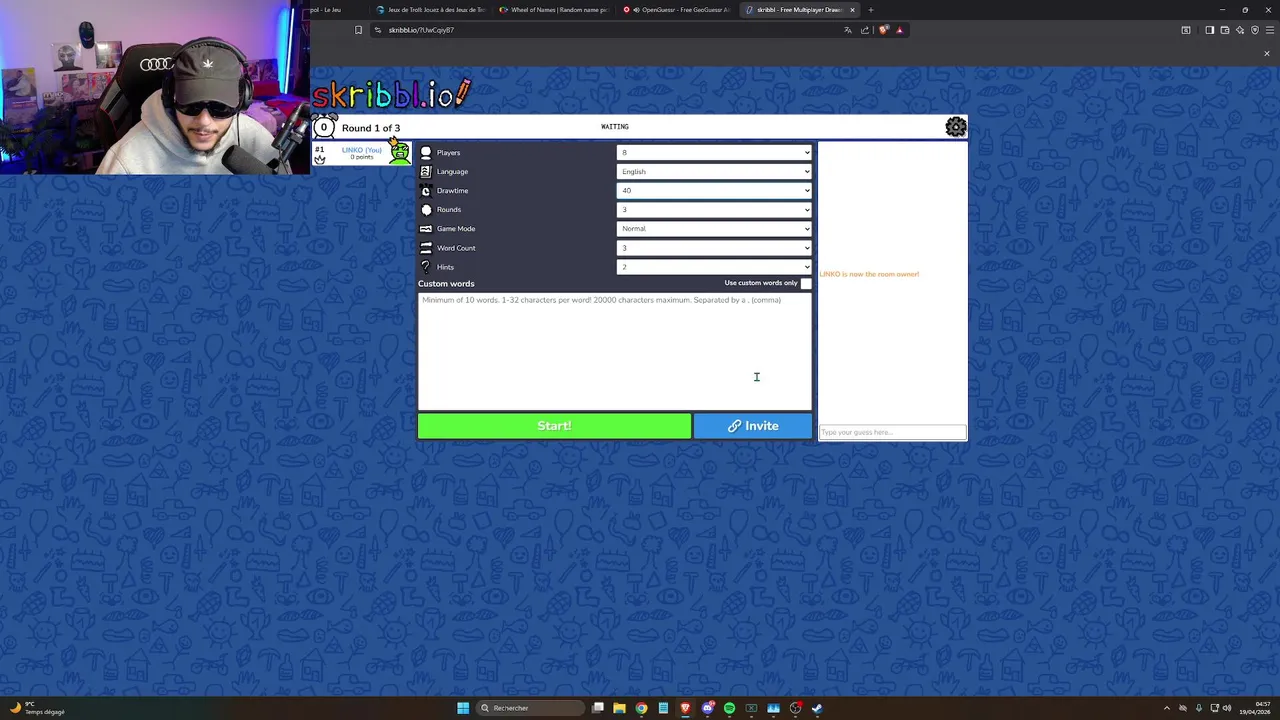This screenshot has width=1280, height=720.
Task: Click the translate page icon
Action: pyautogui.click(x=848, y=30)
